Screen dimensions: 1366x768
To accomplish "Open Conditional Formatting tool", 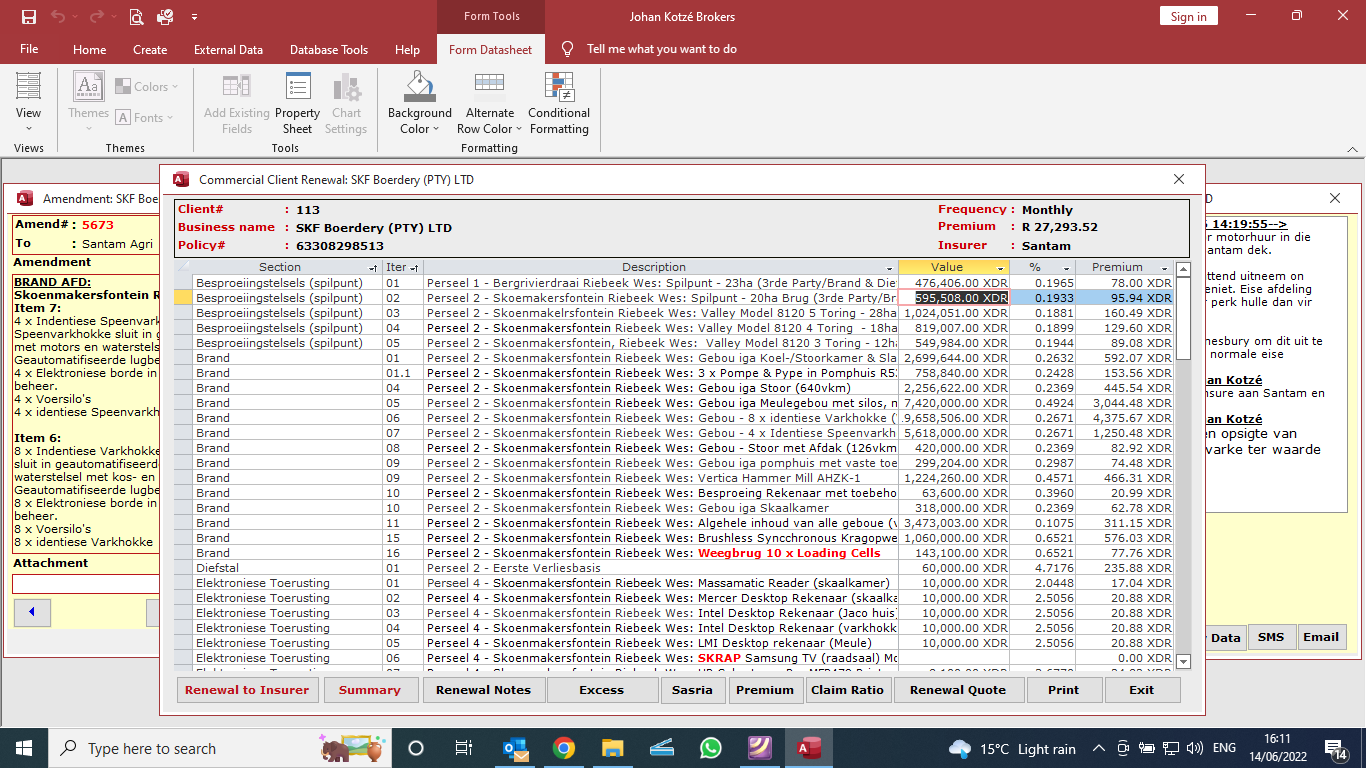I will [559, 104].
